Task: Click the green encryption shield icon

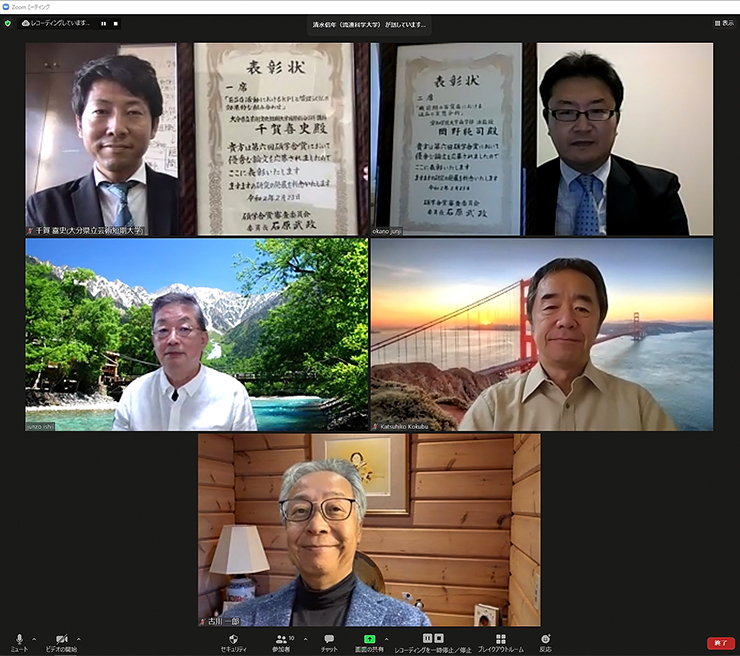Action: tap(8, 22)
